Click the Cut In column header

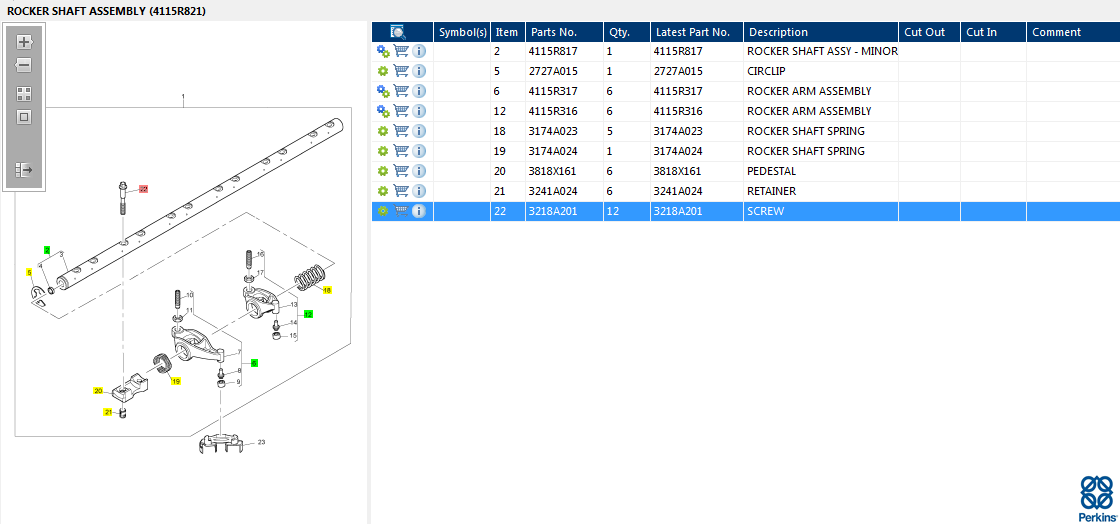coord(993,32)
